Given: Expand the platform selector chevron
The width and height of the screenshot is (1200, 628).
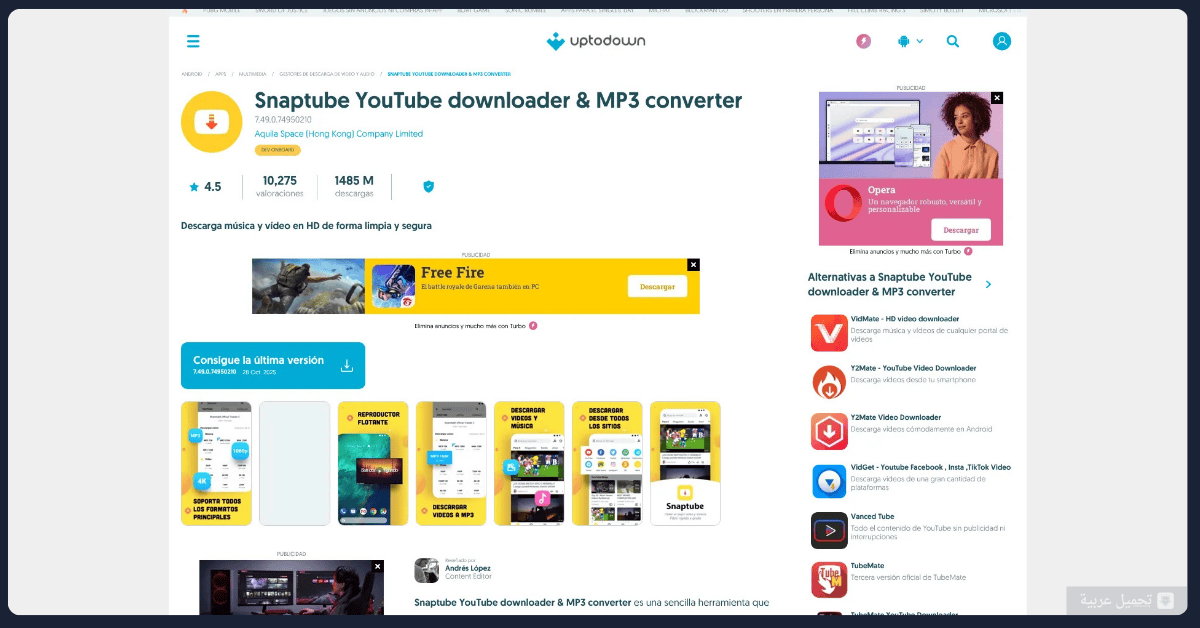Looking at the screenshot, I should pos(920,41).
